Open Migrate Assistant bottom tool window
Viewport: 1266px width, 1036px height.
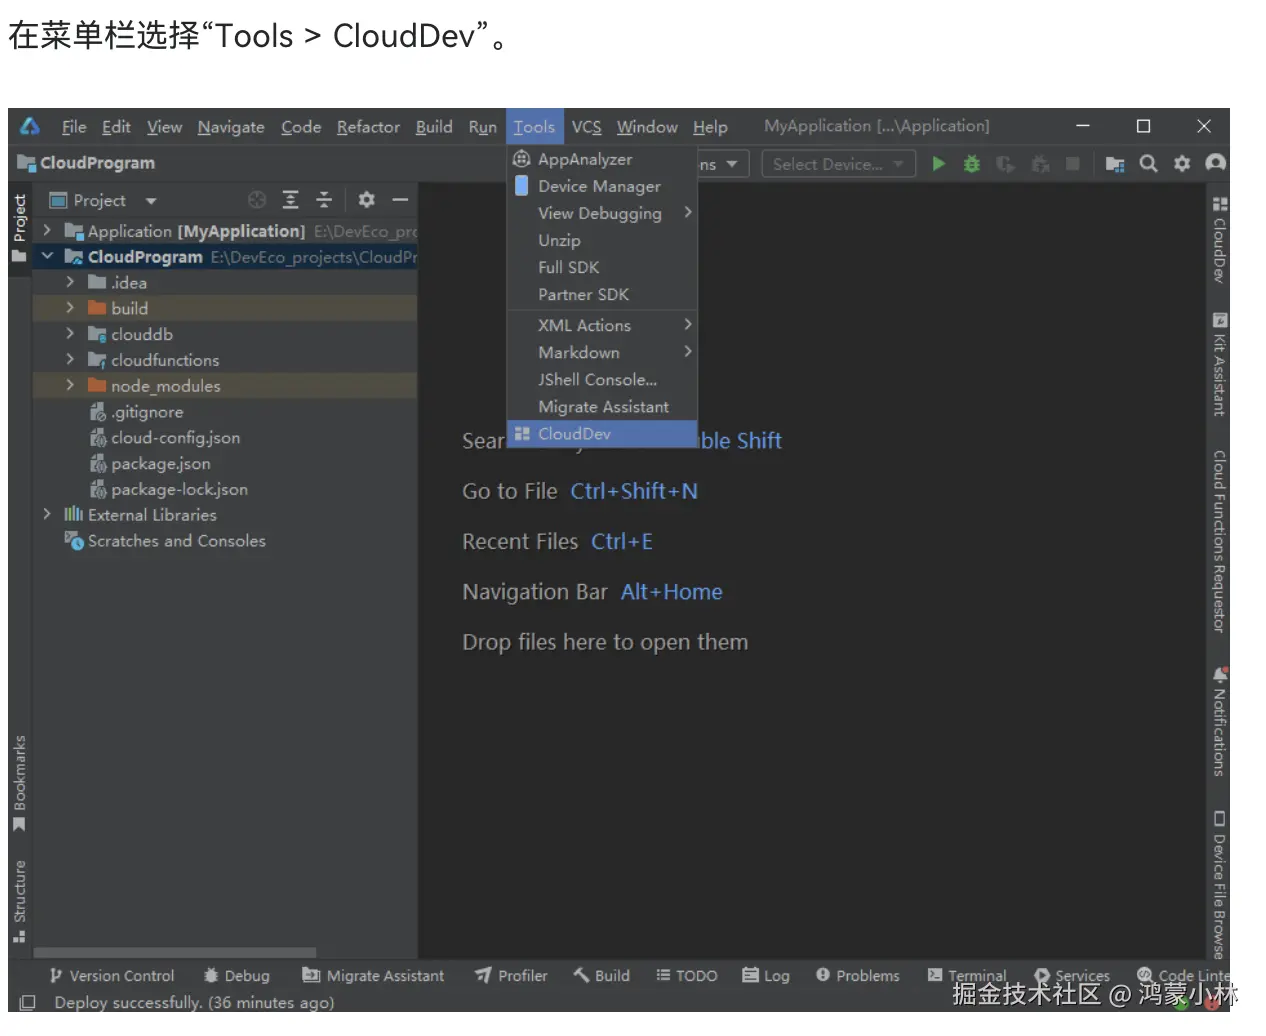pyautogui.click(x=373, y=975)
